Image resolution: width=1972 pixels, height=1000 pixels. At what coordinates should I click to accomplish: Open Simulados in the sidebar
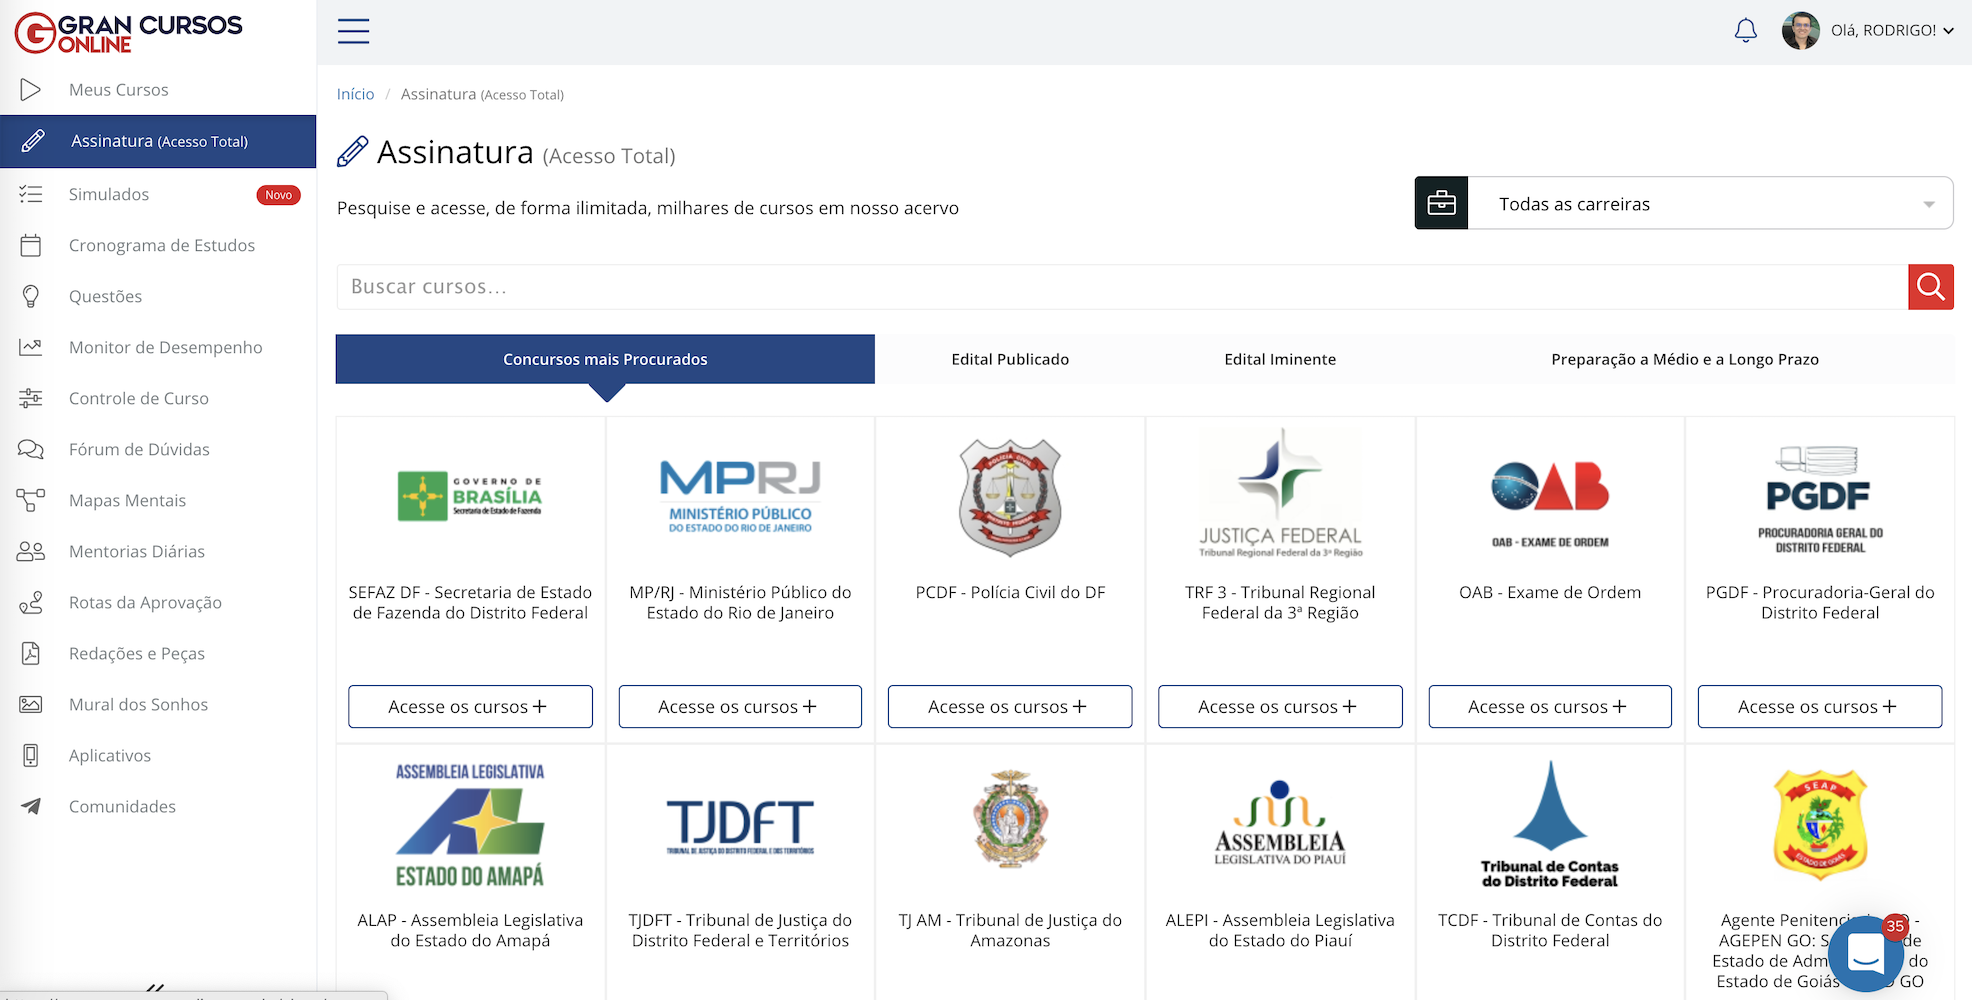pyautogui.click(x=108, y=194)
